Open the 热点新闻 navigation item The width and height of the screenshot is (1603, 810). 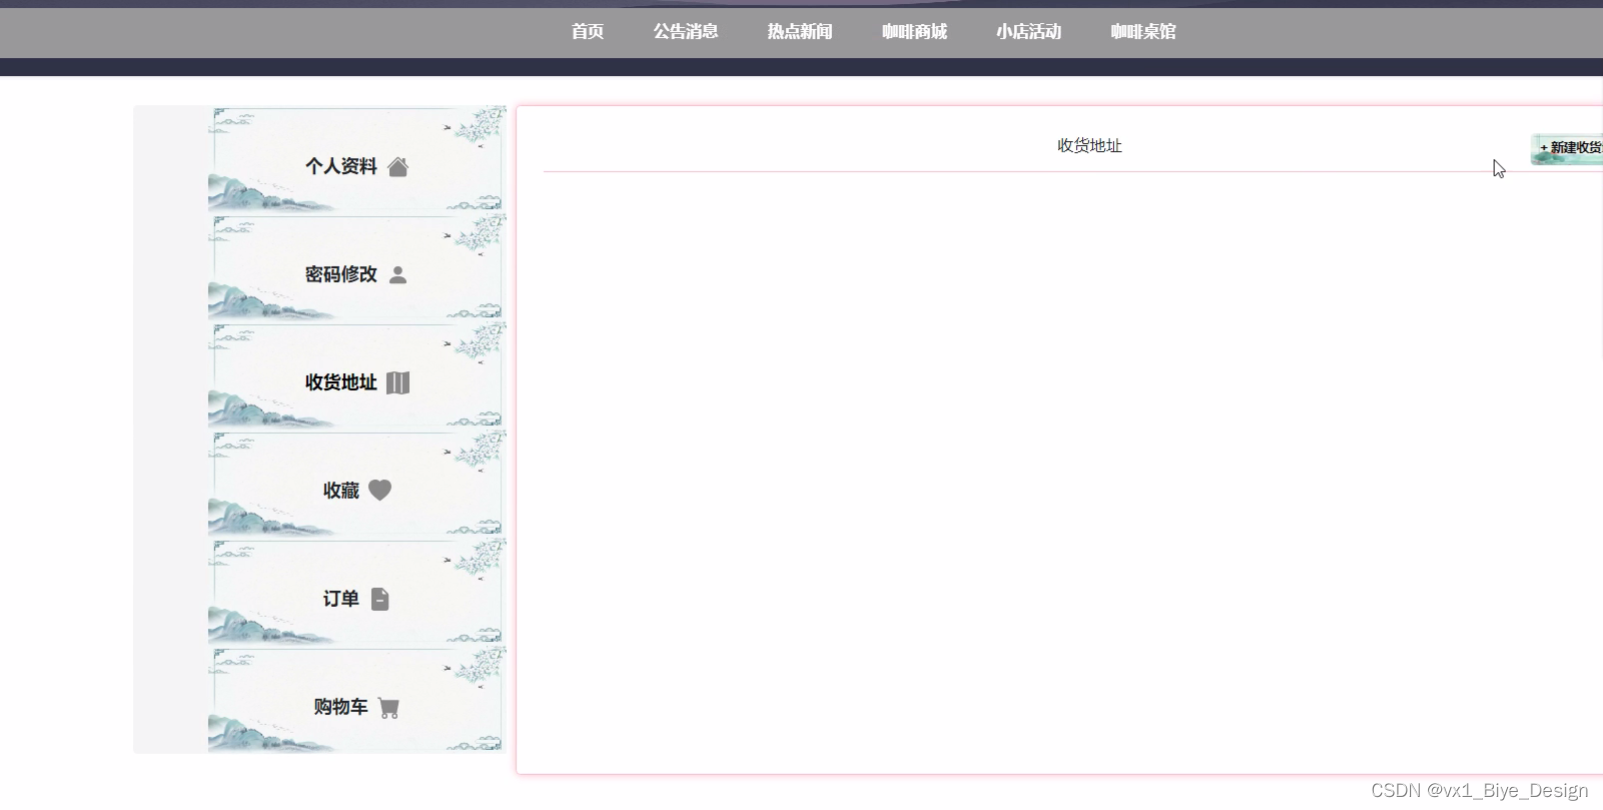coord(800,32)
